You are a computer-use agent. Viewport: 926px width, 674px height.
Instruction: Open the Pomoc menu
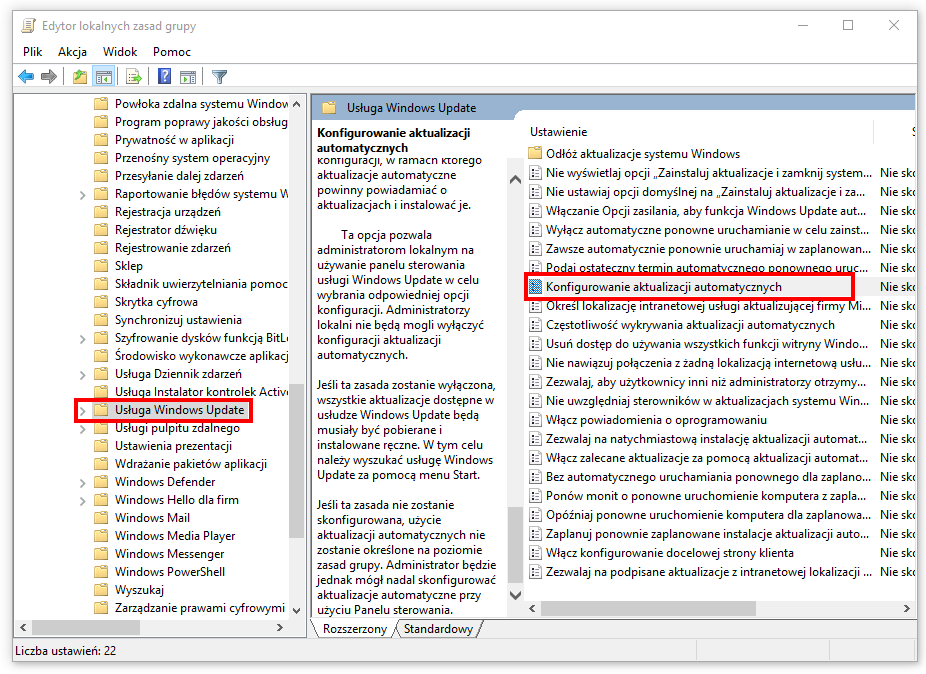tap(172, 52)
